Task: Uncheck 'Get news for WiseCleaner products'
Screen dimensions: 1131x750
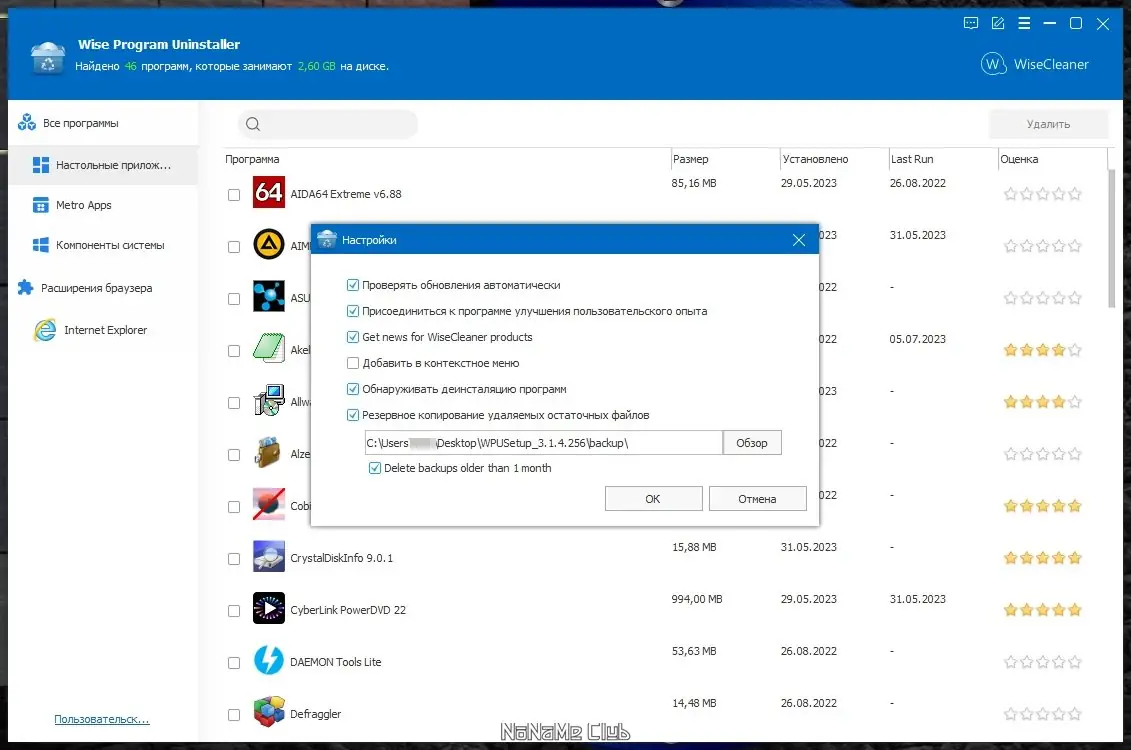Action: [354, 336]
